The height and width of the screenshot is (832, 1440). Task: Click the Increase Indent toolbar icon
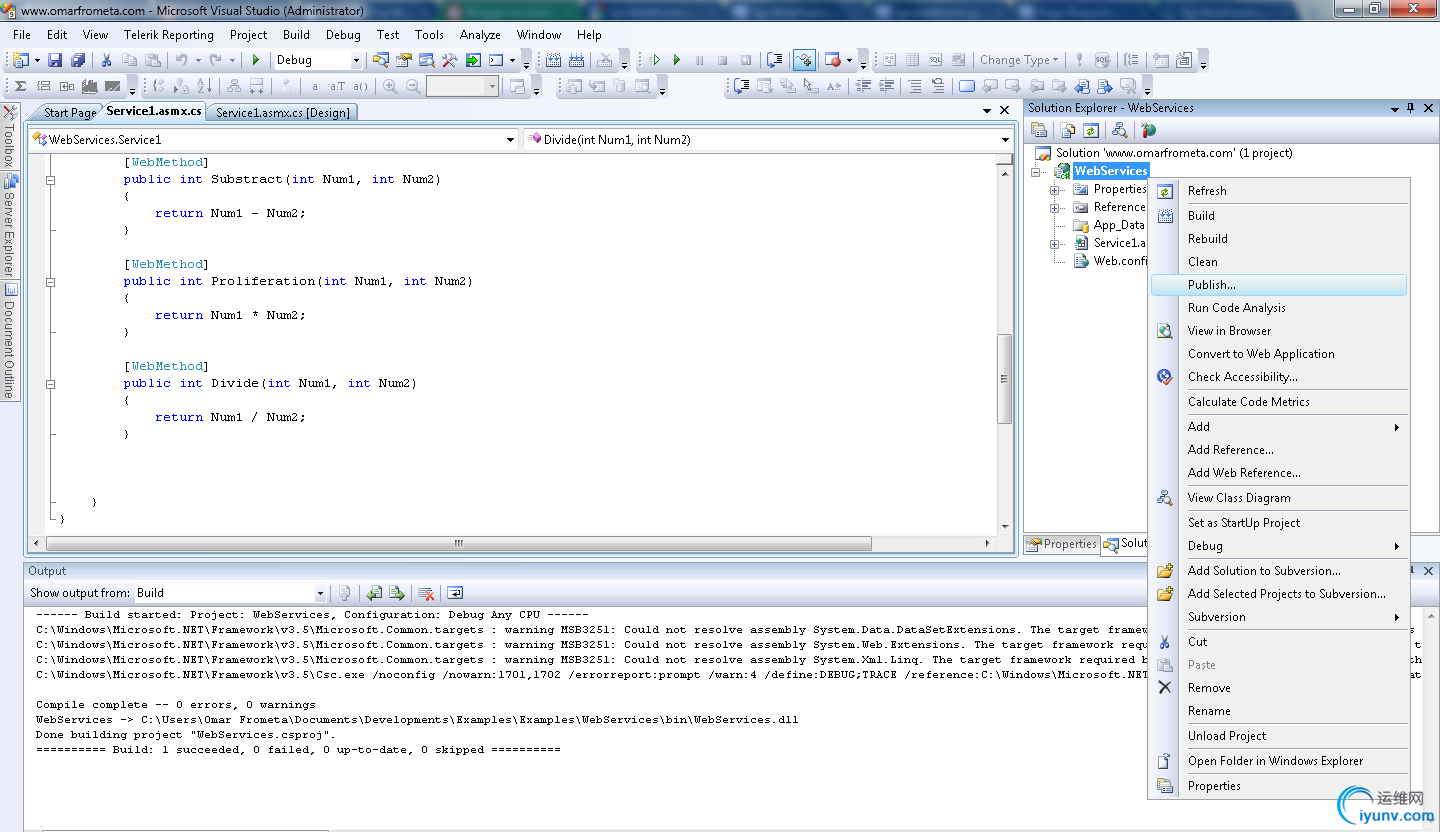[x=885, y=86]
